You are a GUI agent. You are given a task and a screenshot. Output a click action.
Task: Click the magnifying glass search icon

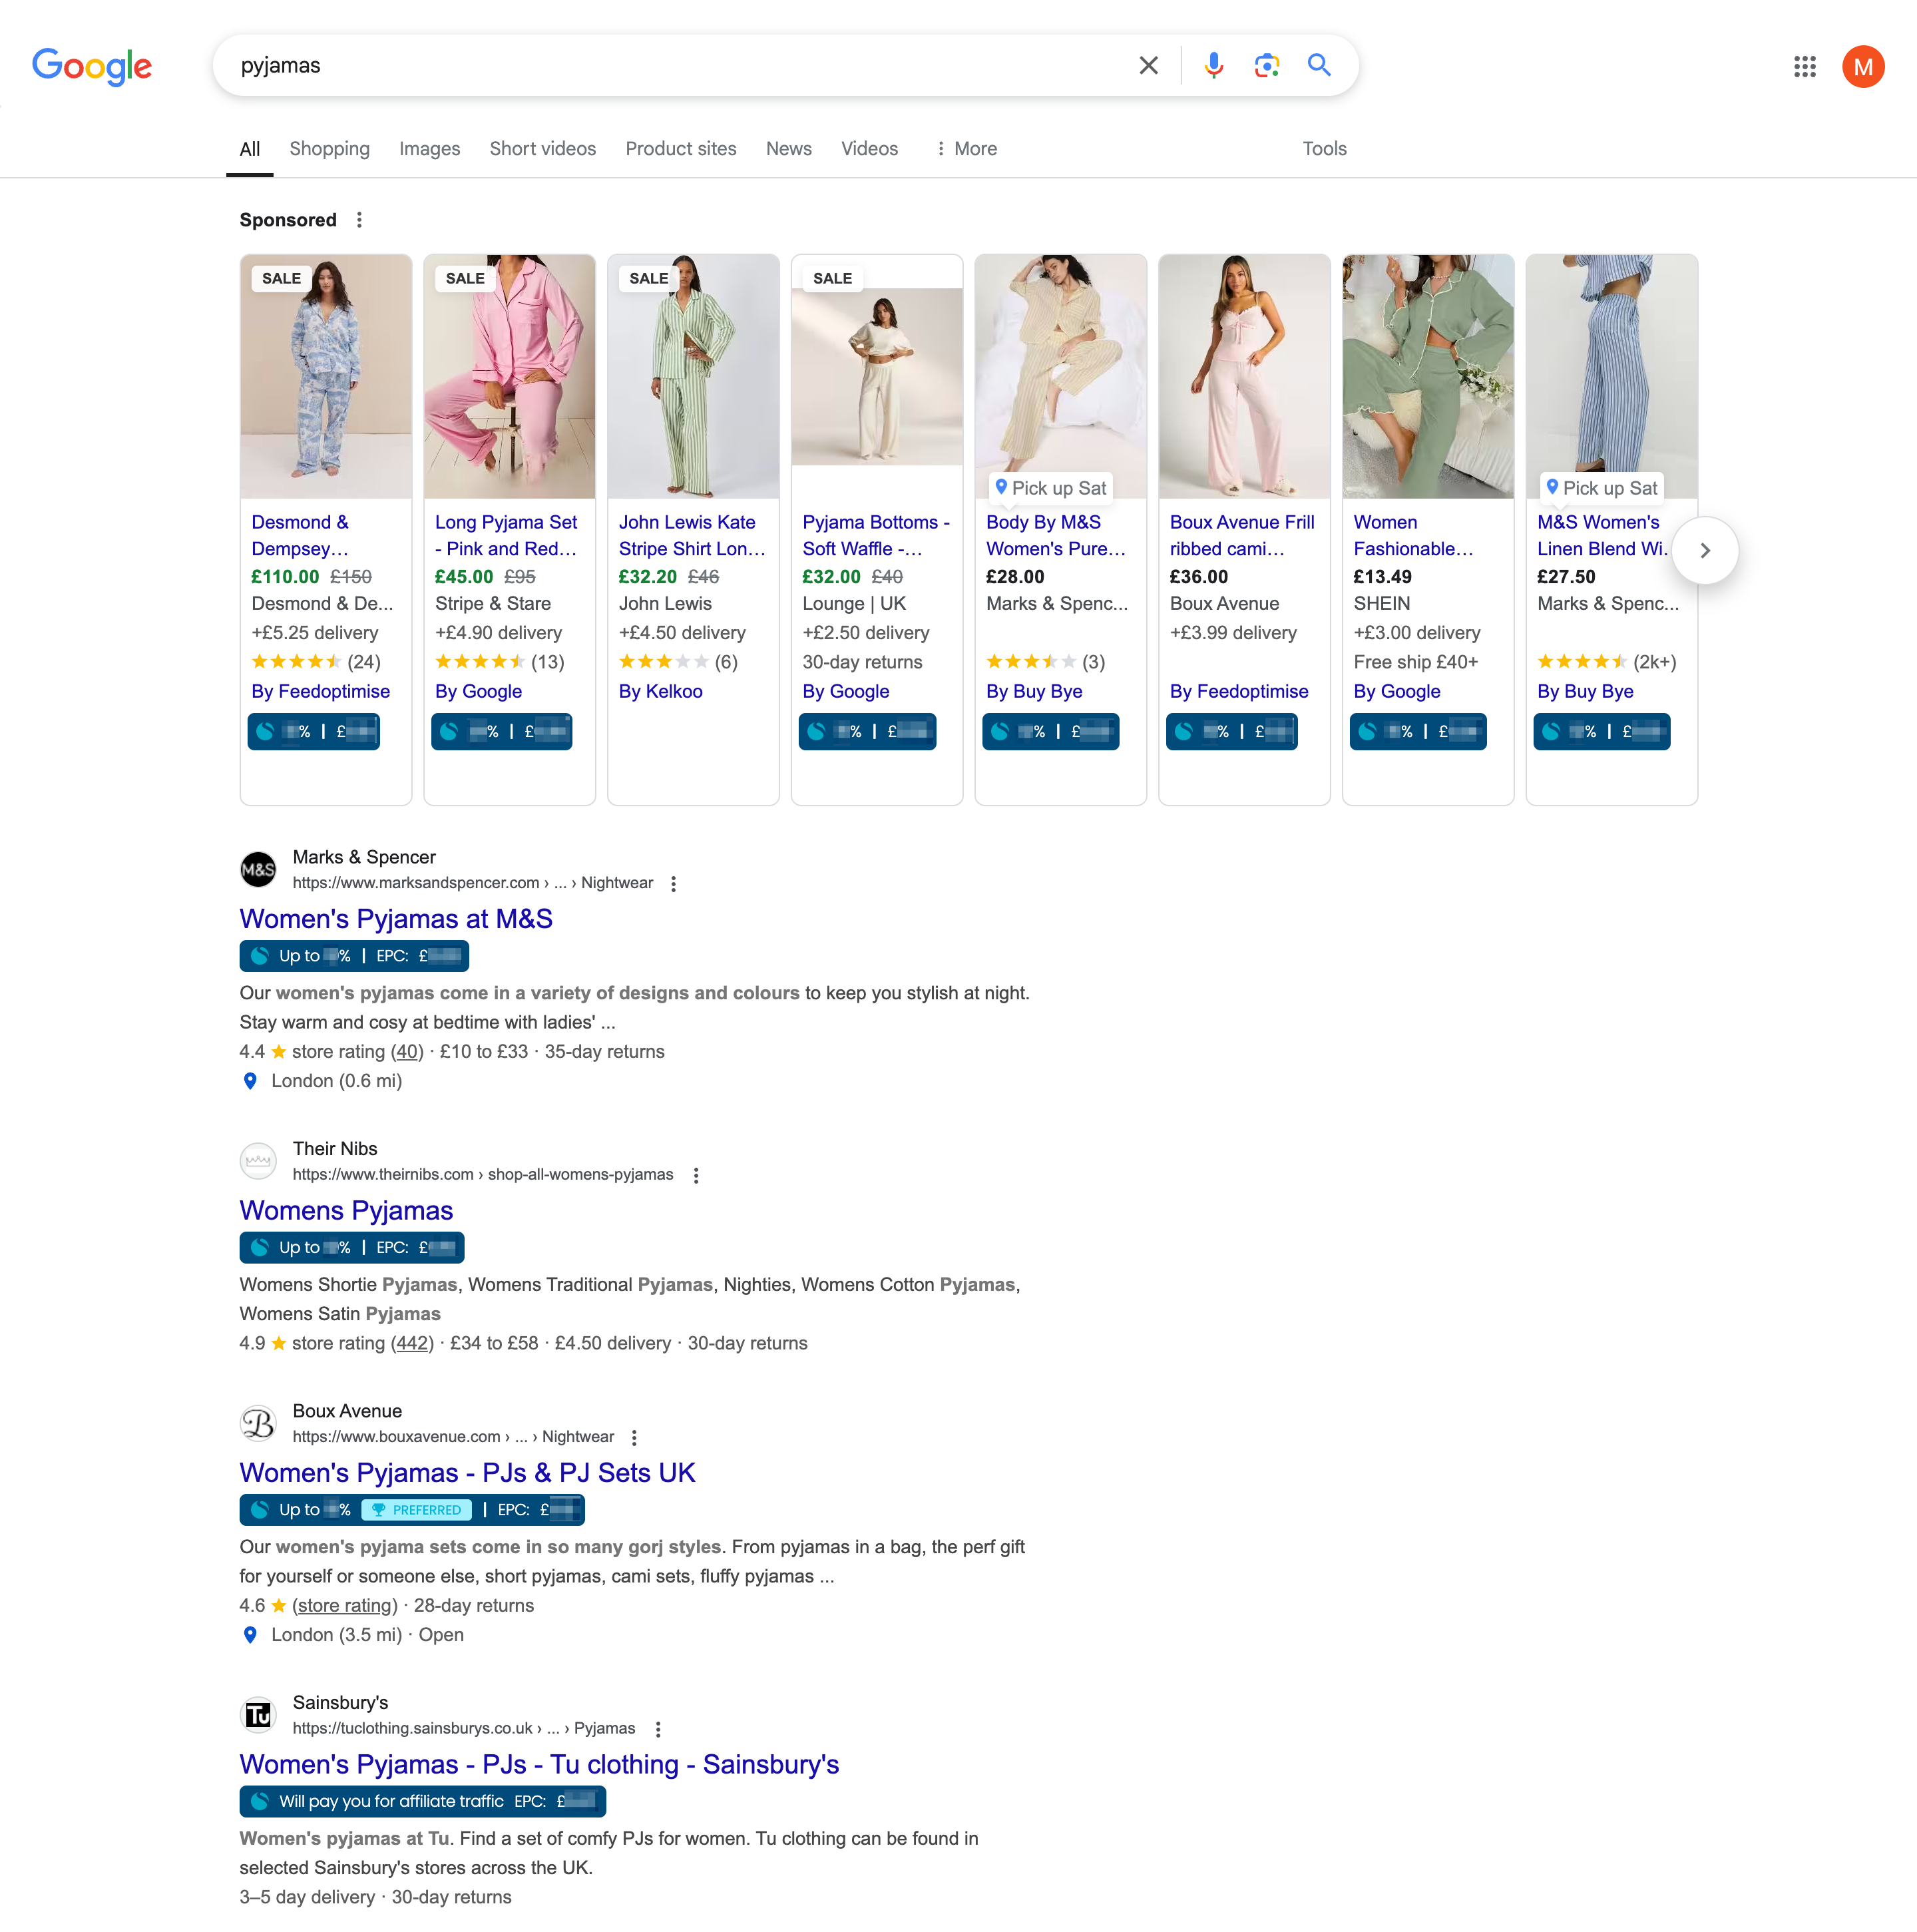(x=1319, y=66)
